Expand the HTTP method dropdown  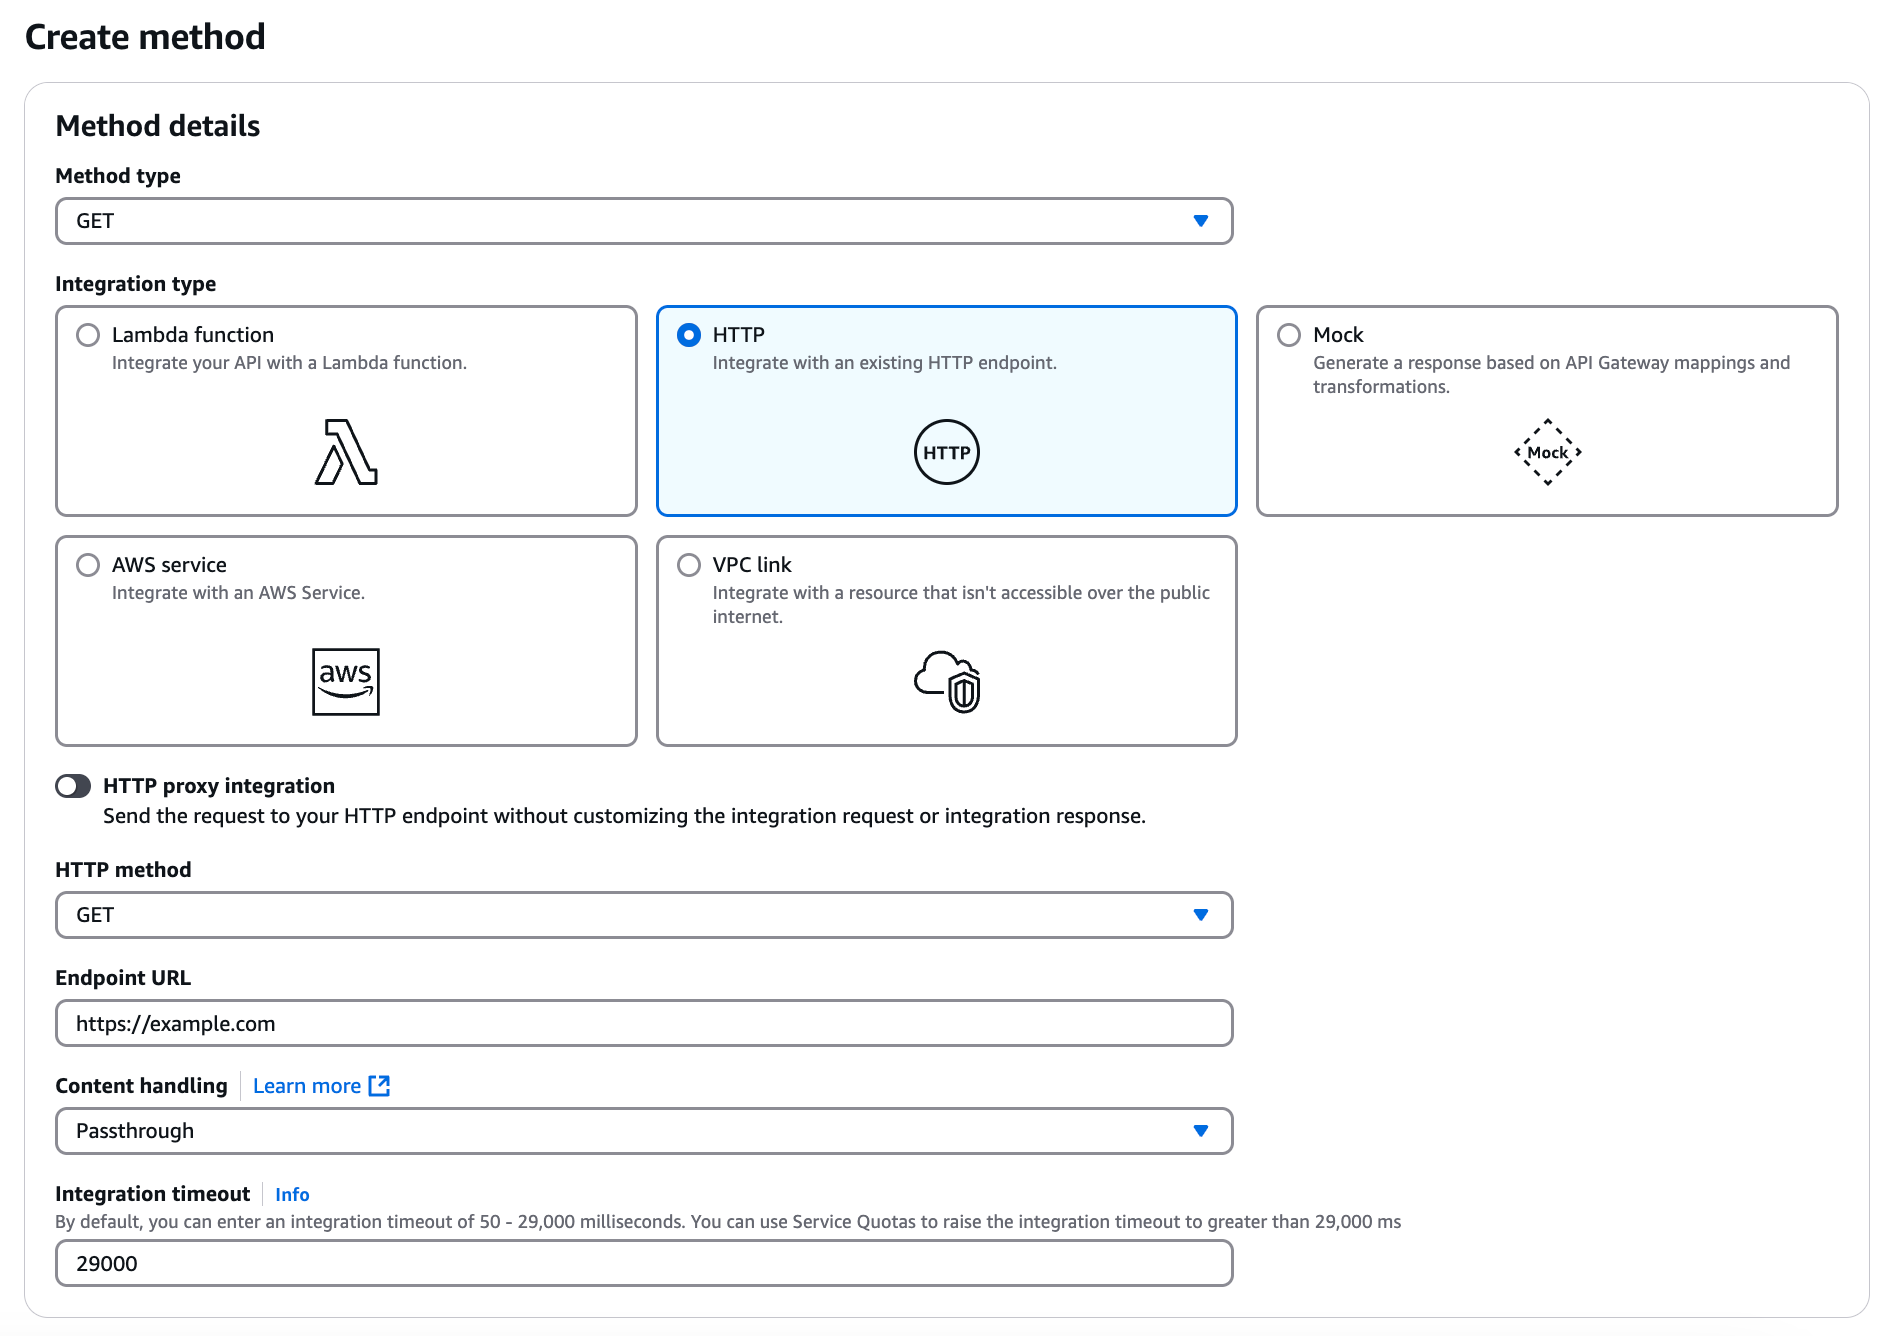click(x=644, y=915)
